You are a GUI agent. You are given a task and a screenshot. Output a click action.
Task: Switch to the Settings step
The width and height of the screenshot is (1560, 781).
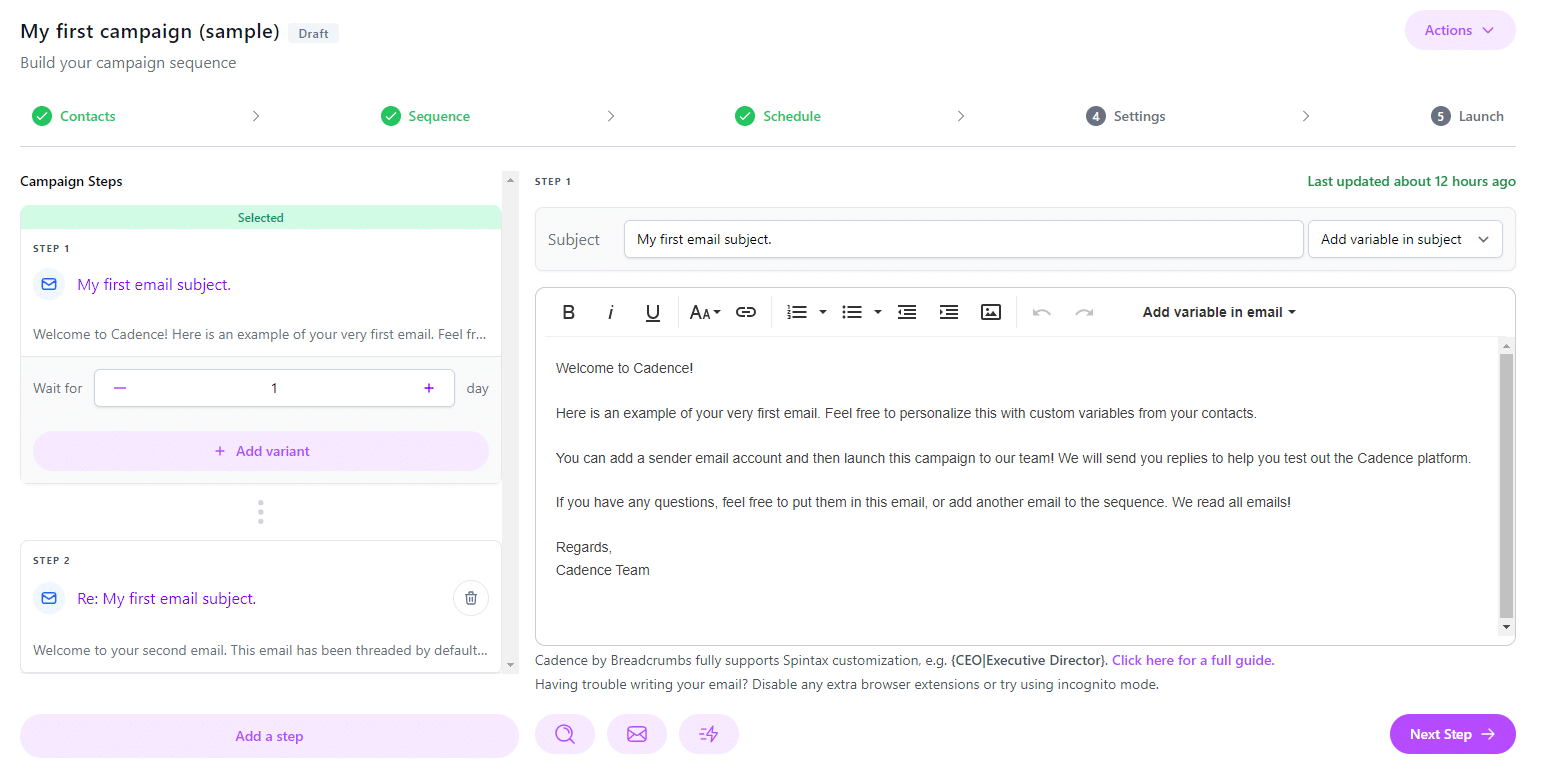1137,116
